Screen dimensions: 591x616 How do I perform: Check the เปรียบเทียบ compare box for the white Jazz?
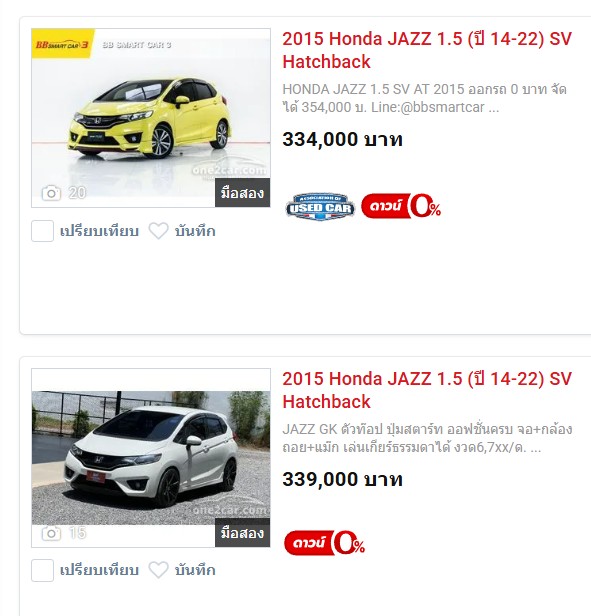point(42,570)
